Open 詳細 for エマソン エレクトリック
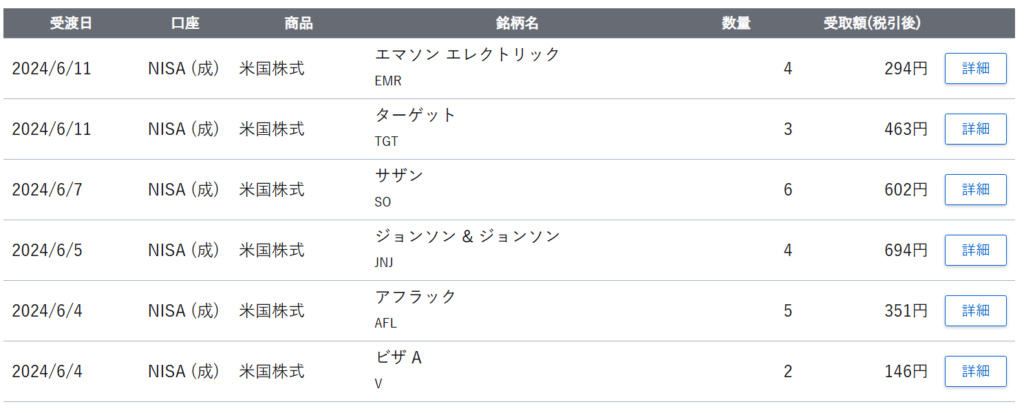This screenshot has height=413, width=1024. (975, 68)
